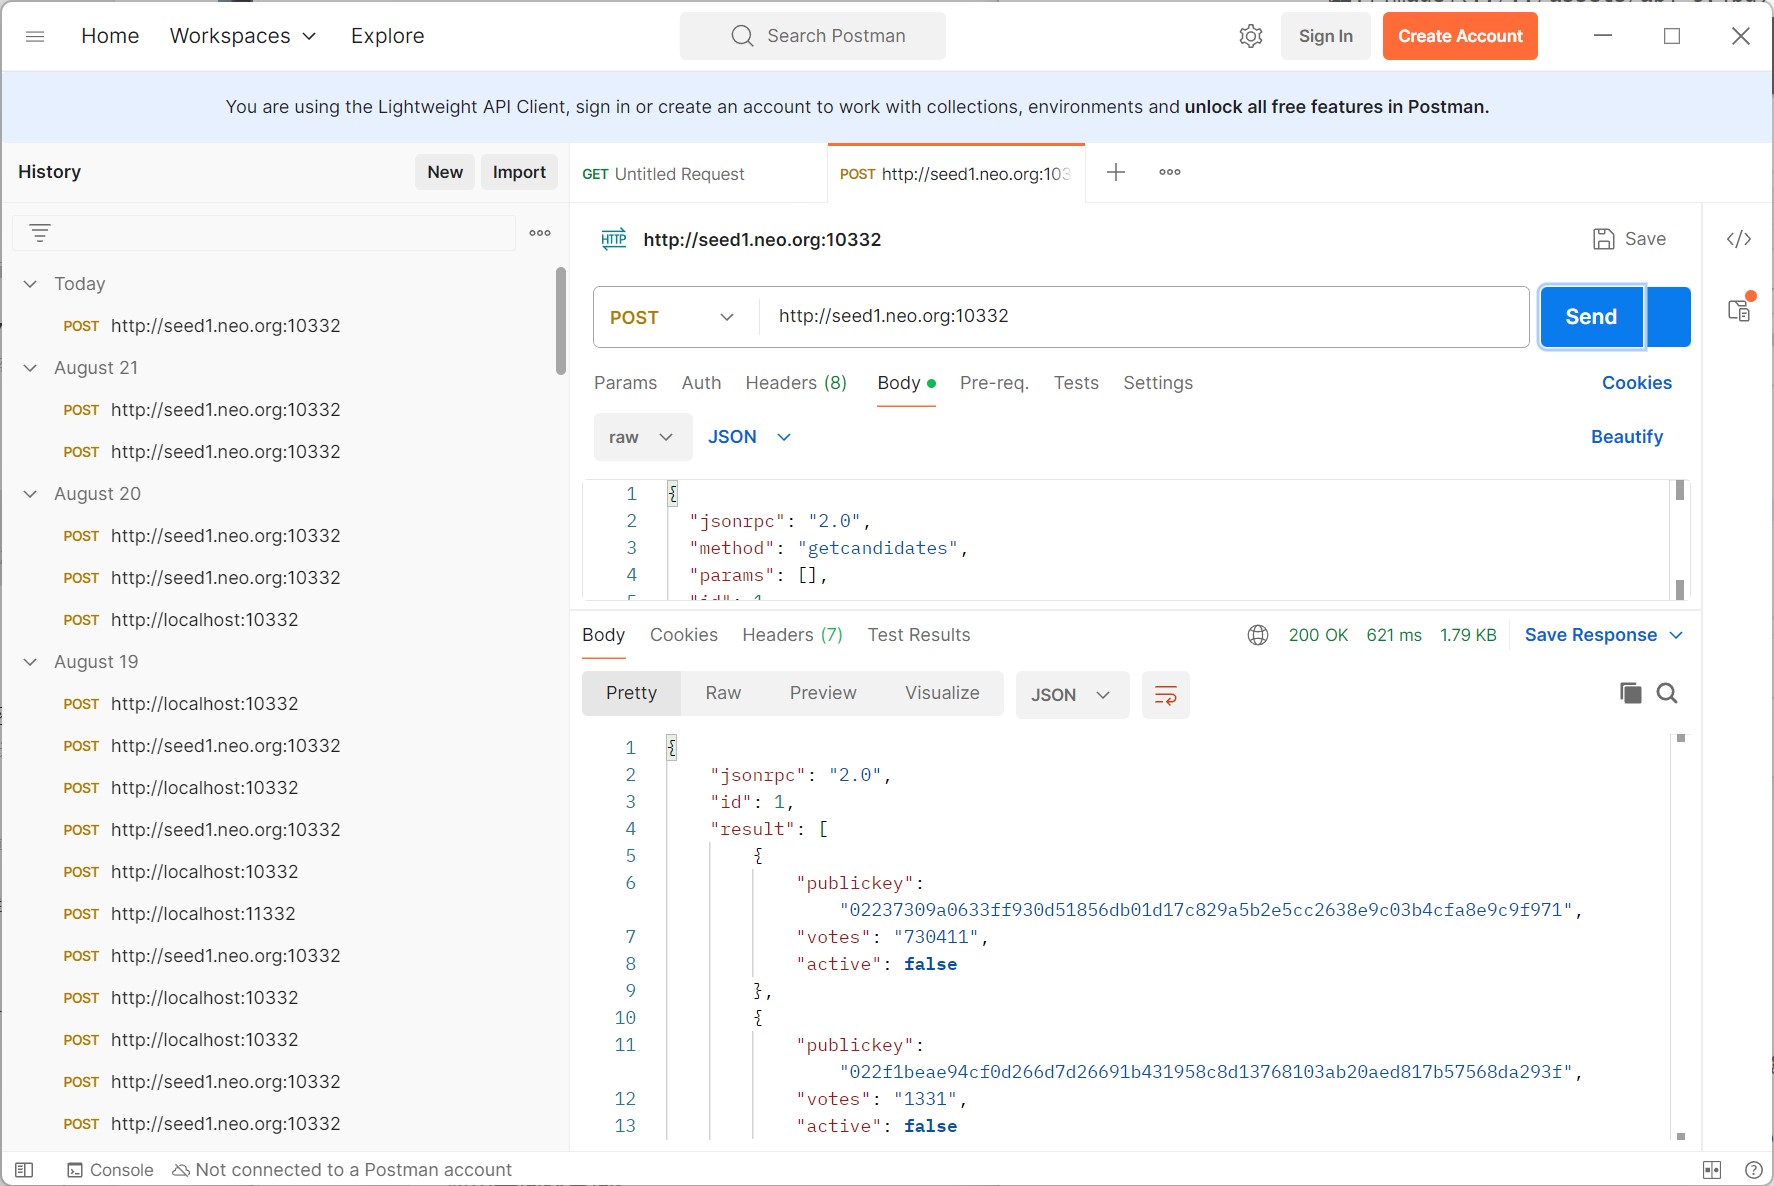Click the 621 ms response time
The width and height of the screenshot is (1774, 1186).
pyautogui.click(x=1394, y=635)
